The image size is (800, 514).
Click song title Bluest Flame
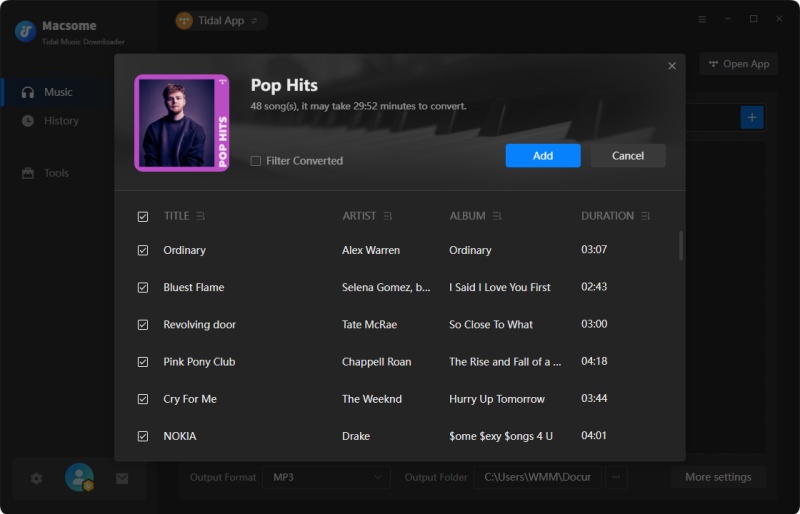[193, 288]
